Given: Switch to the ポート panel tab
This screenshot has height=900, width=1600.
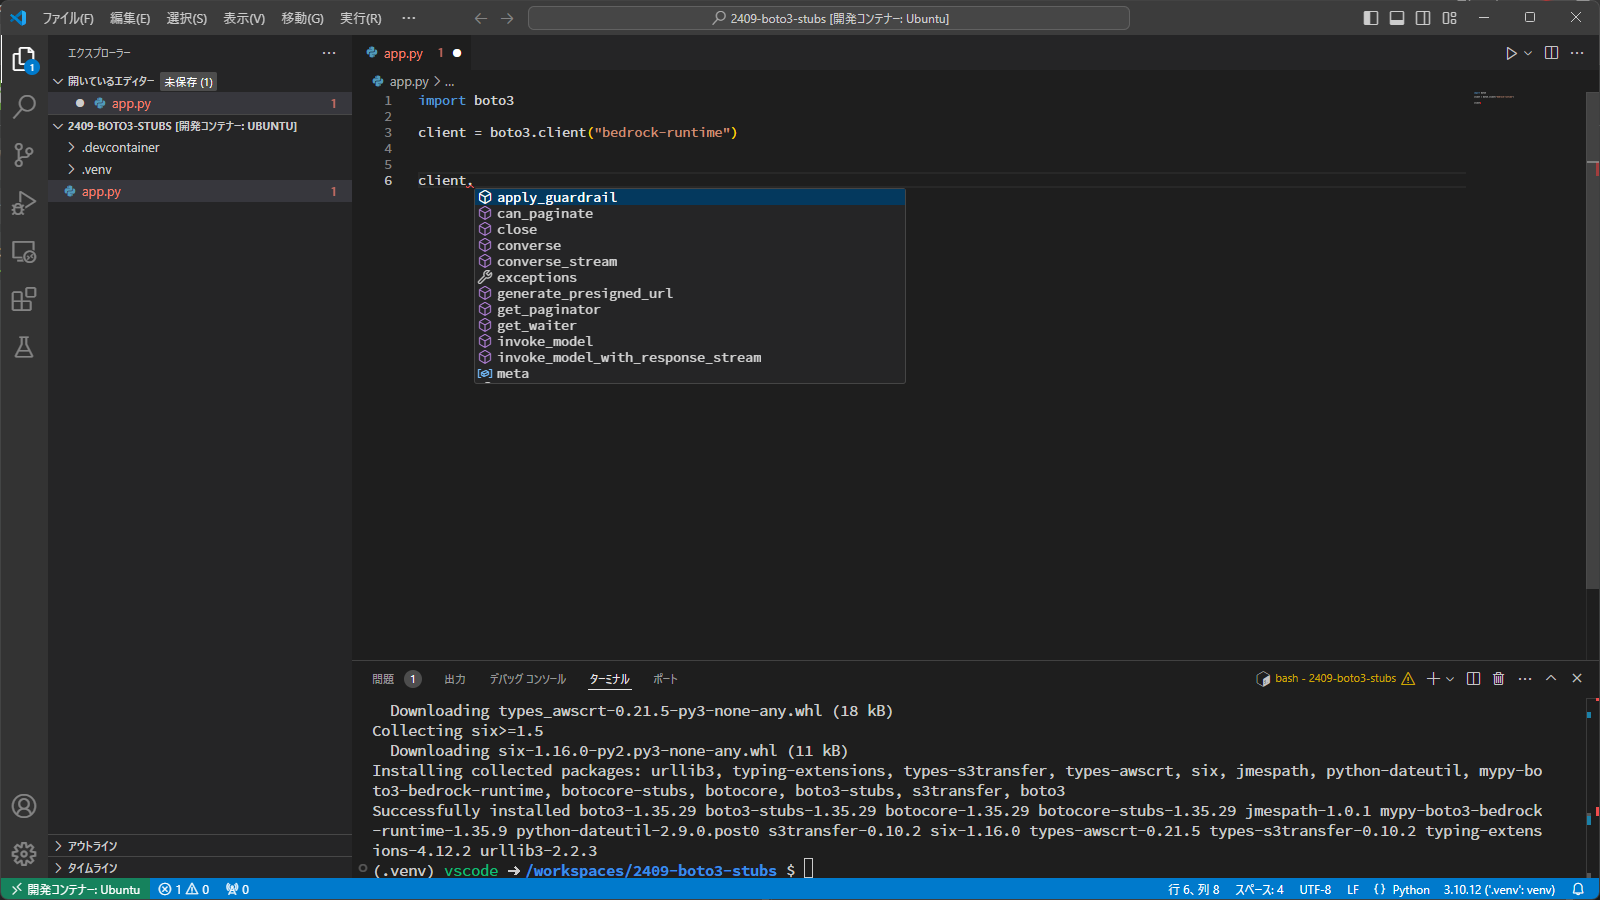Looking at the screenshot, I should 665,679.
